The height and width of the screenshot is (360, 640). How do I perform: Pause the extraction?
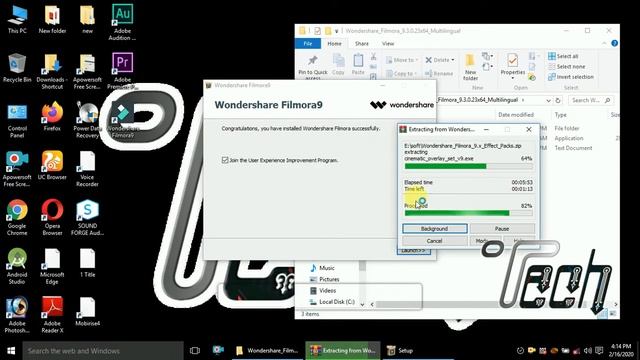pos(502,229)
